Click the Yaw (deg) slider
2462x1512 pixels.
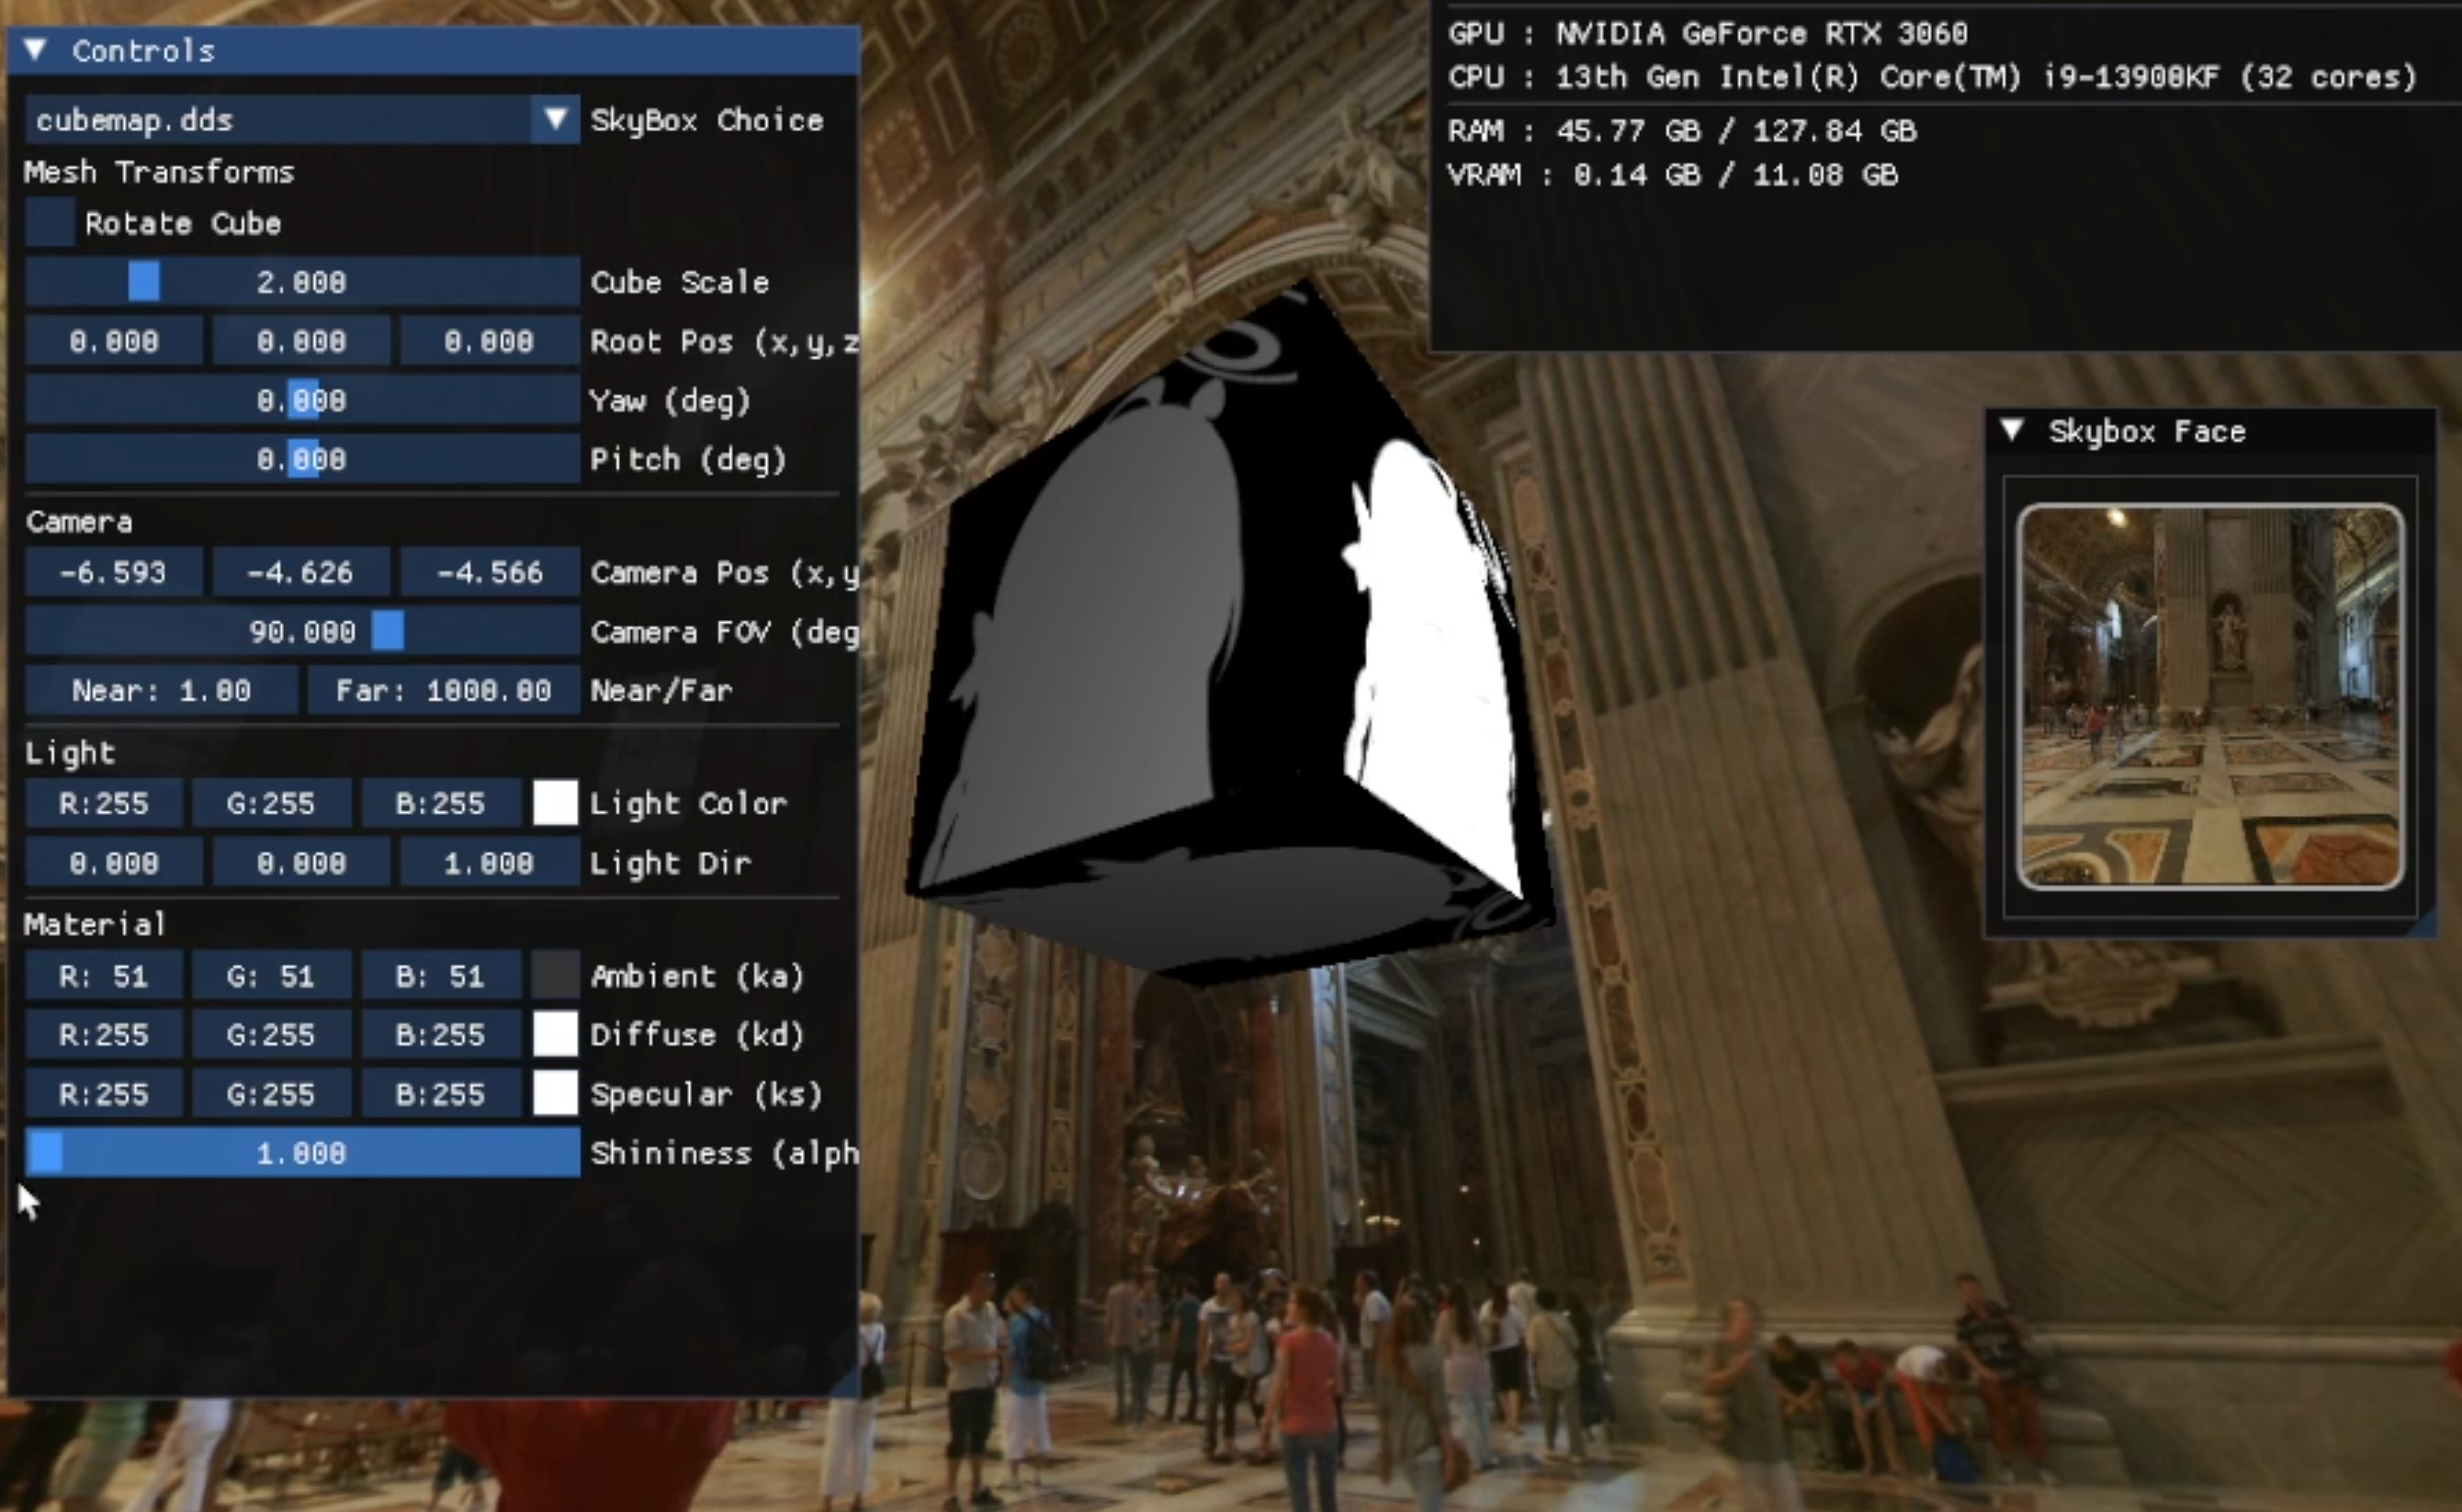(302, 400)
